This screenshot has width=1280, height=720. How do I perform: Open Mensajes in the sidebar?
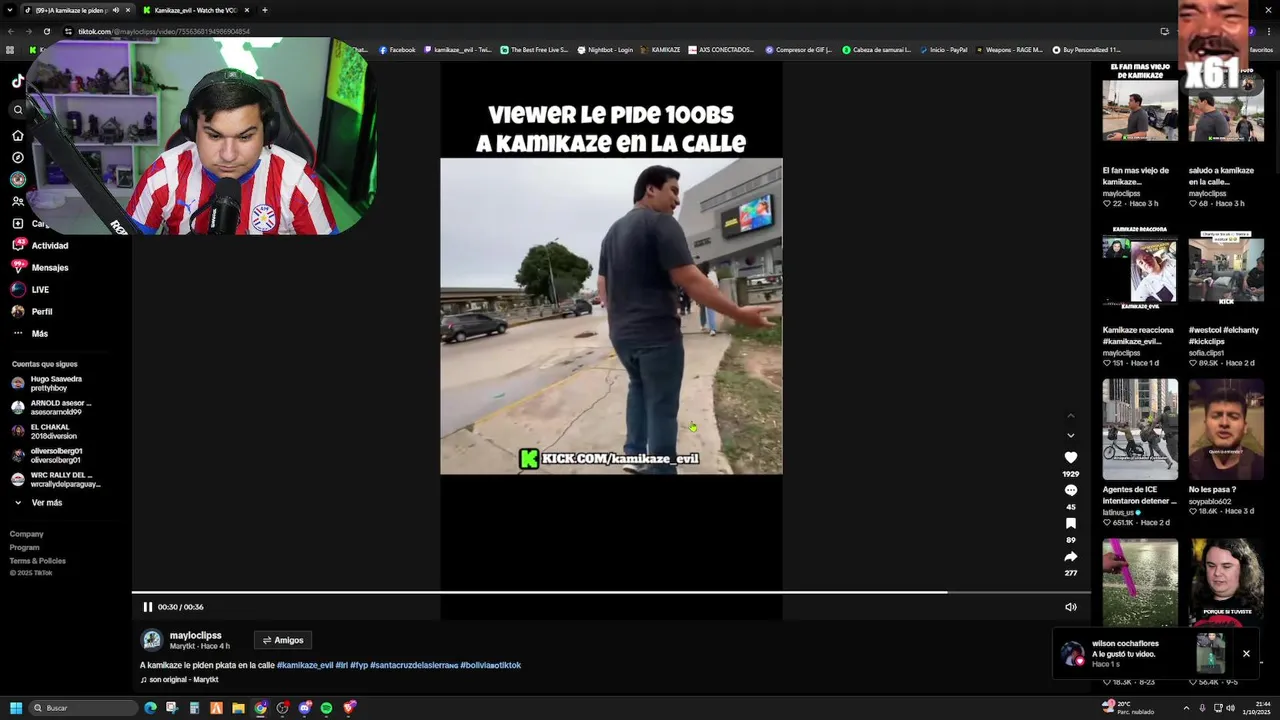40,267
